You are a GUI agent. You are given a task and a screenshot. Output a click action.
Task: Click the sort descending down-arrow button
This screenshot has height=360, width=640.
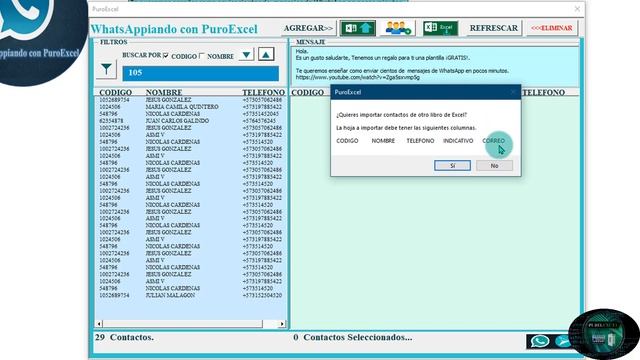(x=246, y=55)
